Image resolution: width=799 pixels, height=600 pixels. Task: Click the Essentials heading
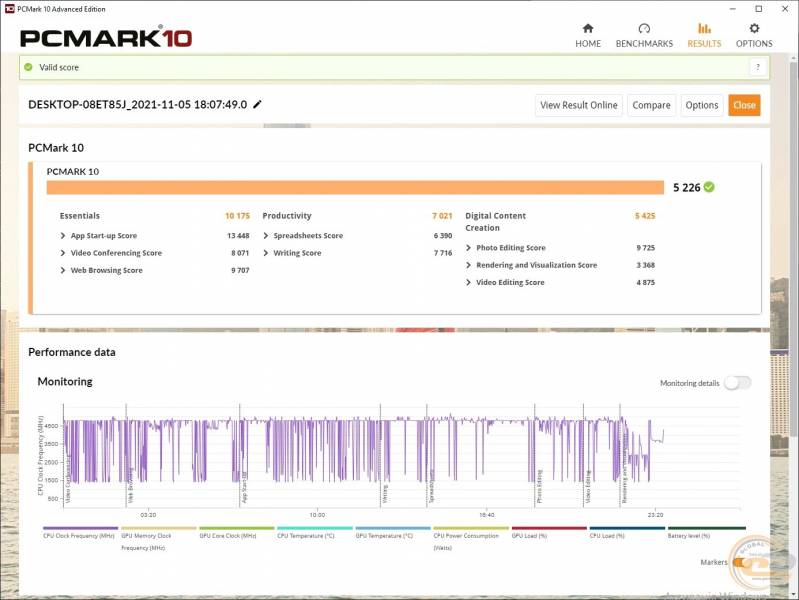[79, 216]
